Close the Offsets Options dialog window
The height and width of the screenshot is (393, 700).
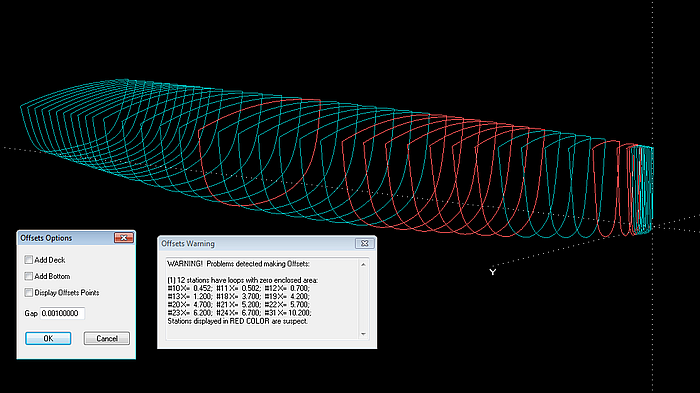pyautogui.click(x=124, y=238)
